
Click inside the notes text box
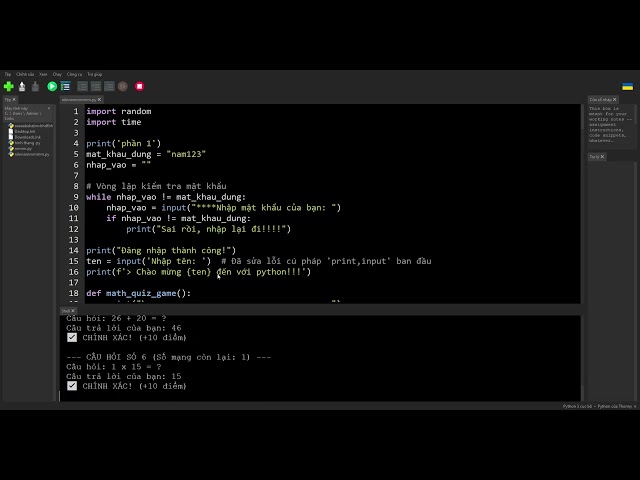pos(610,125)
